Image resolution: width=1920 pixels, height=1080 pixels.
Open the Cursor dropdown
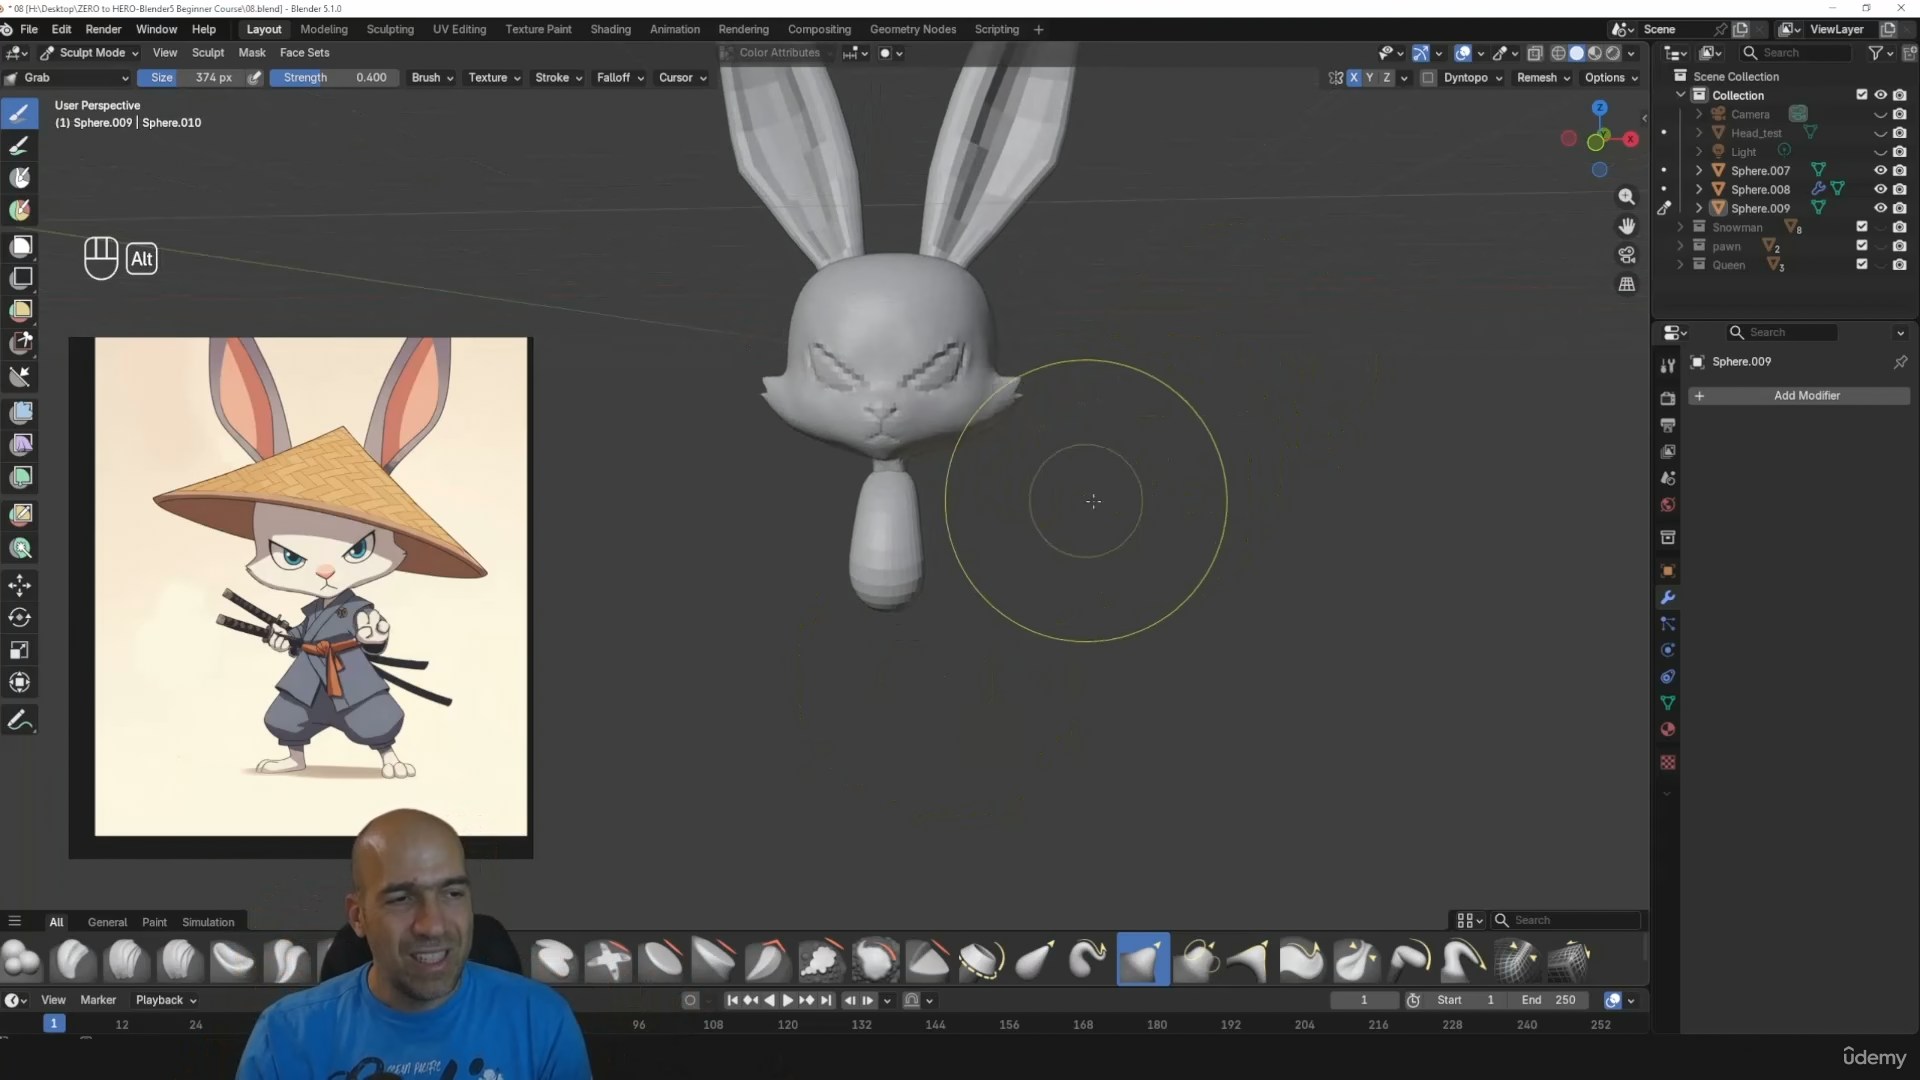pos(682,78)
